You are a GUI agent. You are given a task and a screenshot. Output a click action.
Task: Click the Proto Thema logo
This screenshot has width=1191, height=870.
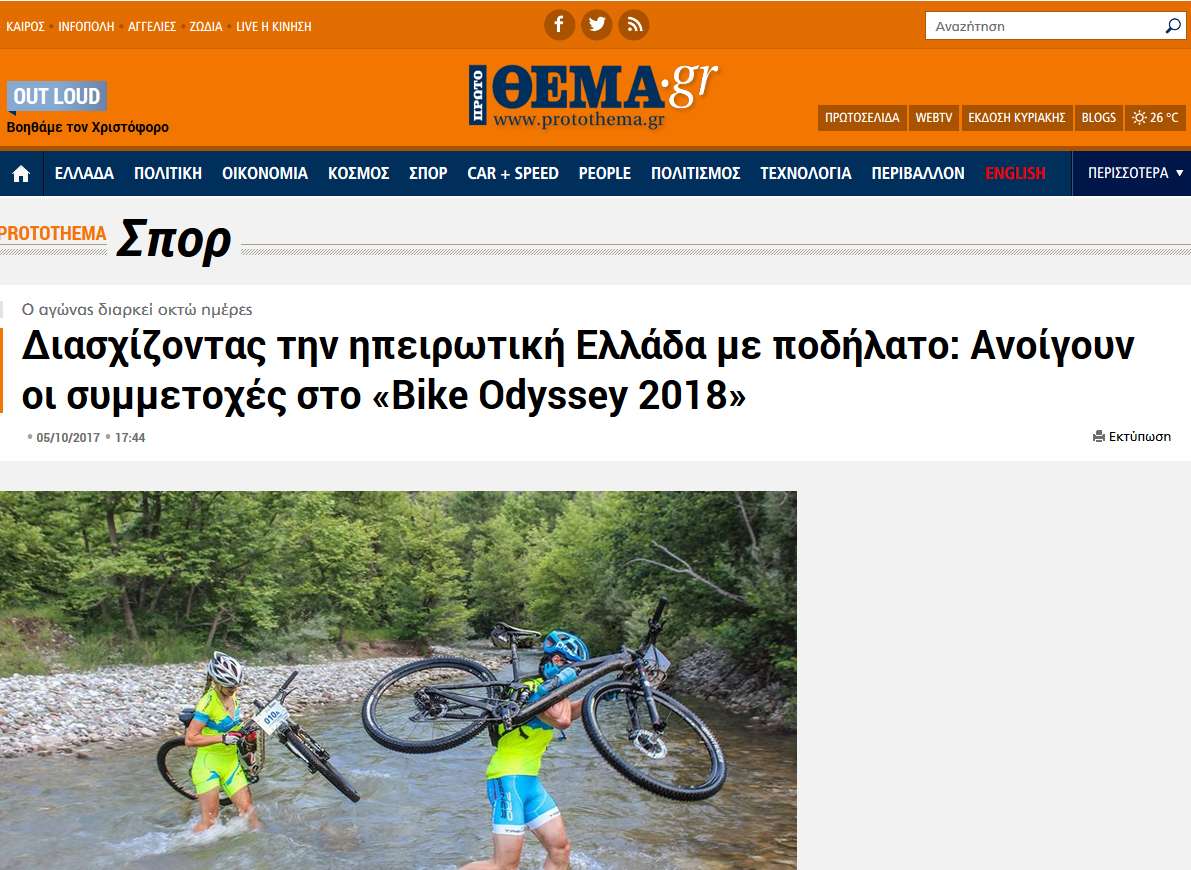point(592,95)
